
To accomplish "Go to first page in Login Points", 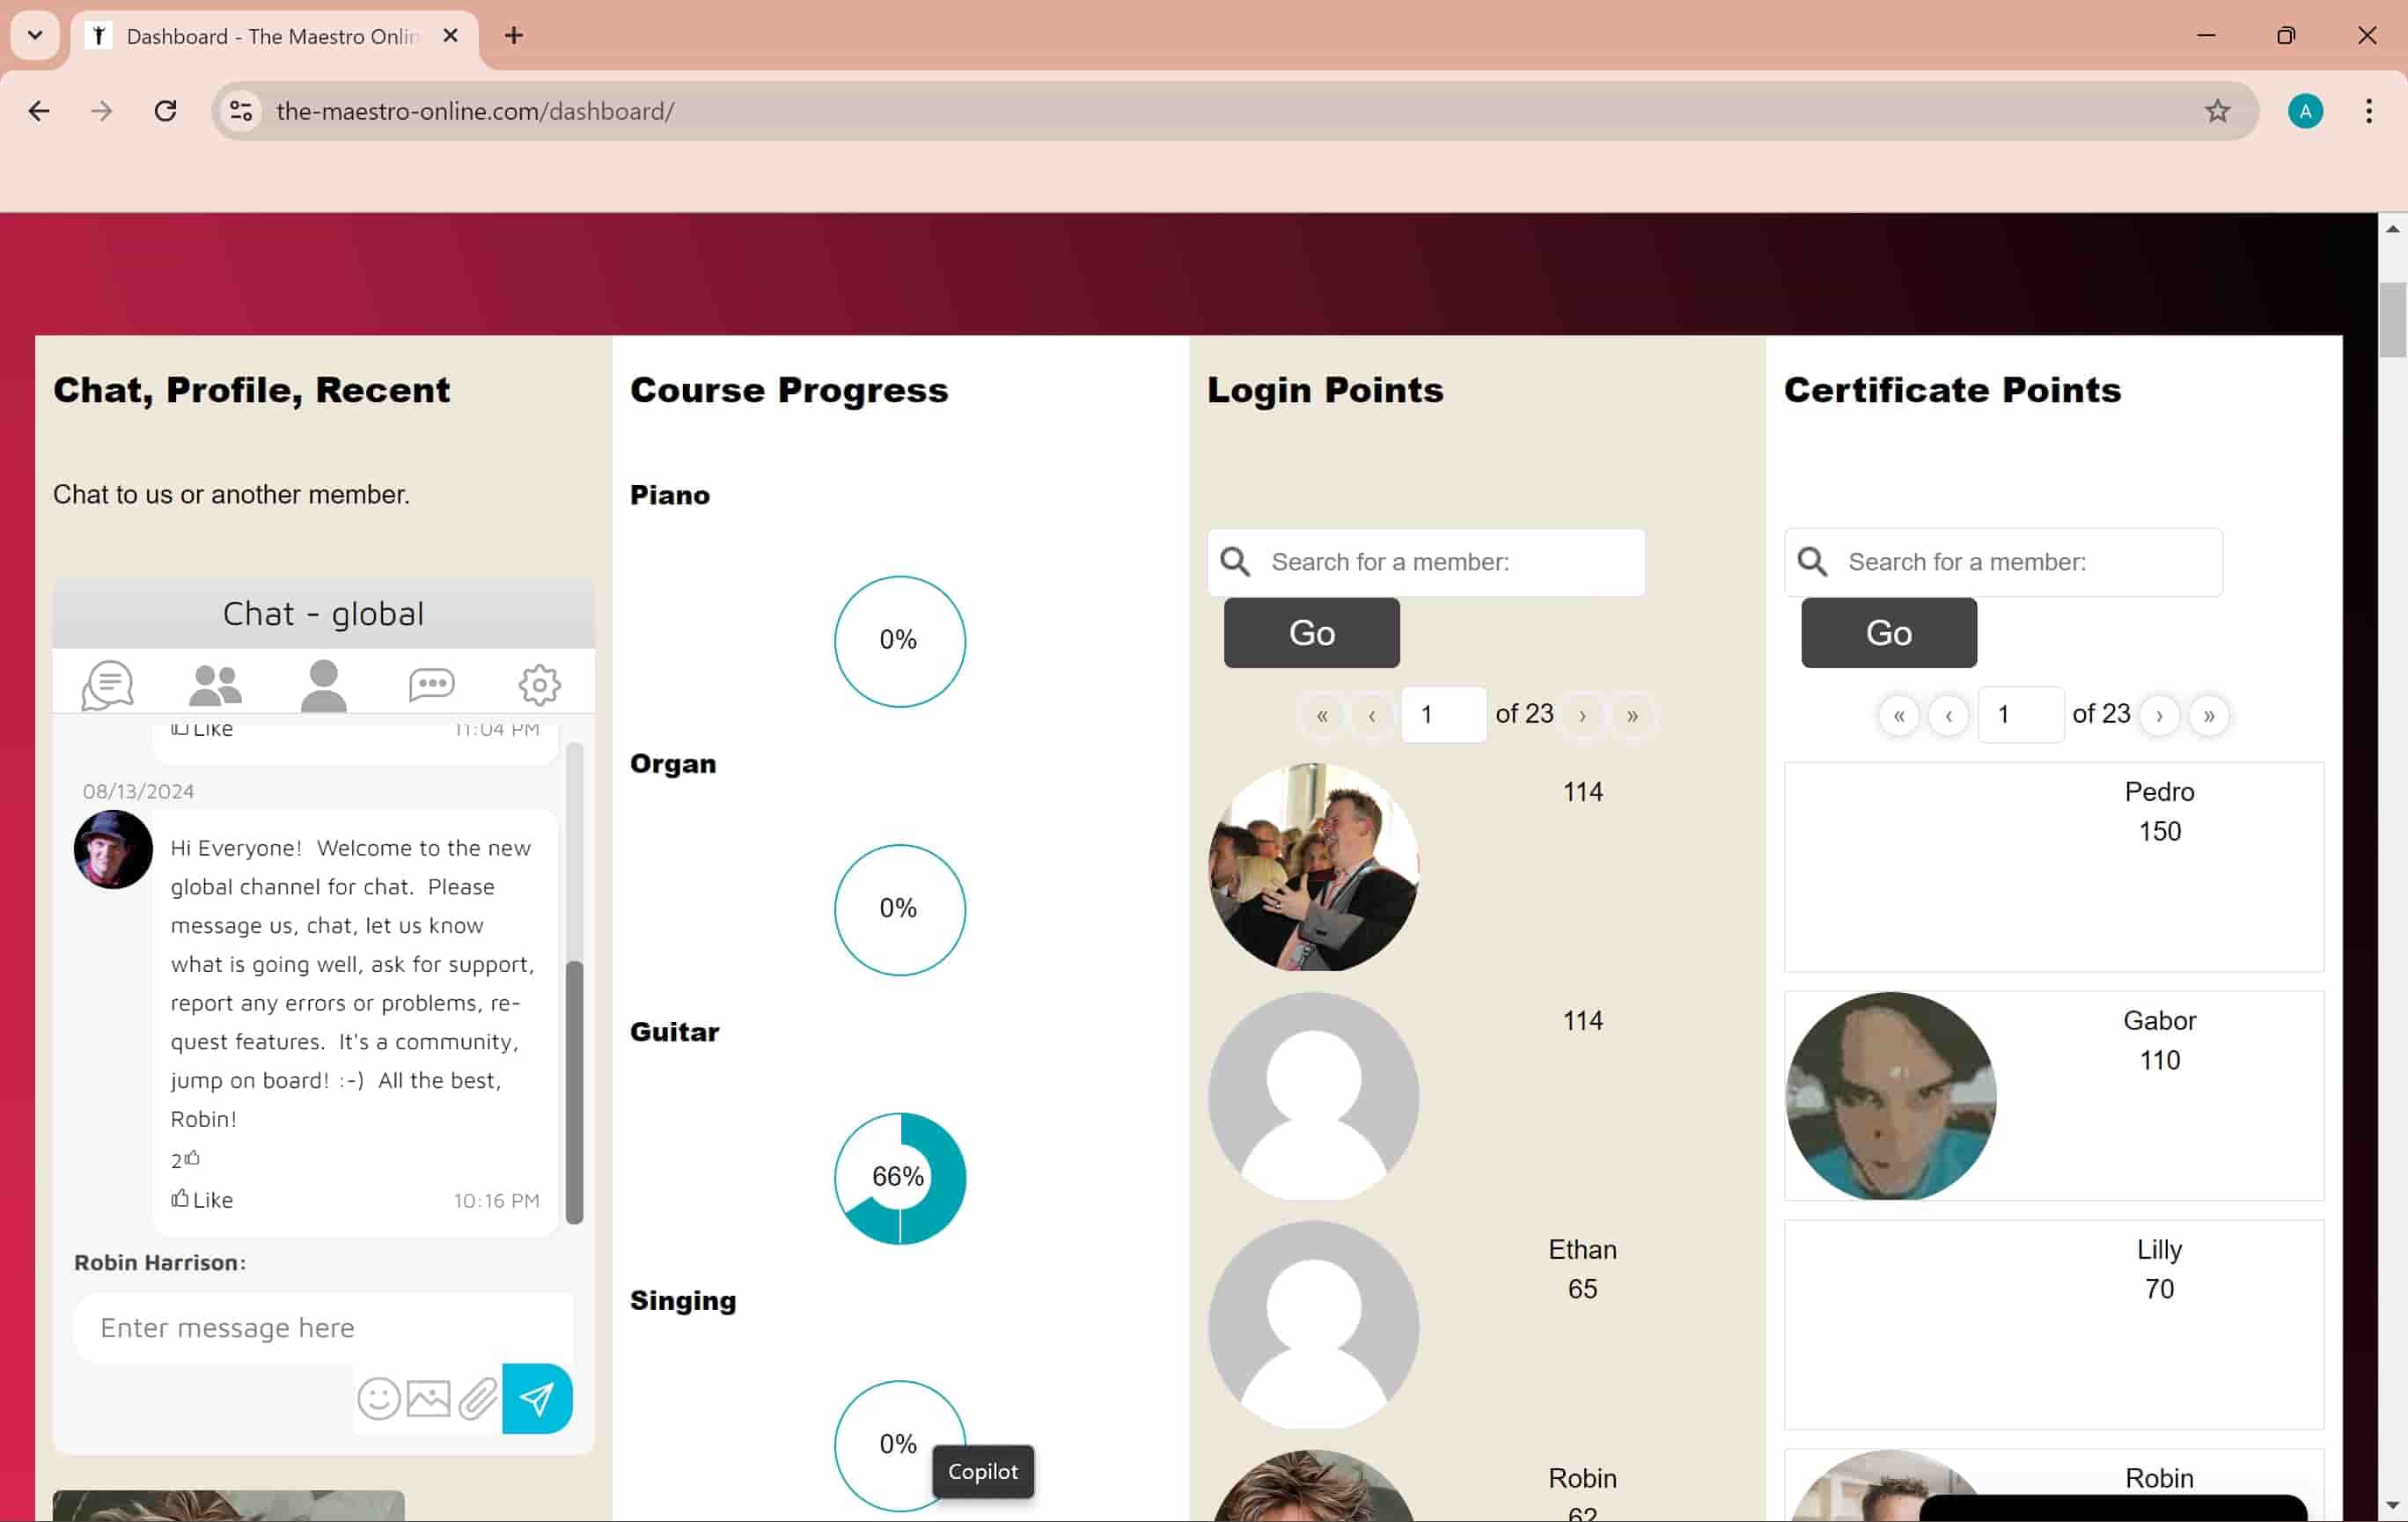I will [x=1322, y=715].
